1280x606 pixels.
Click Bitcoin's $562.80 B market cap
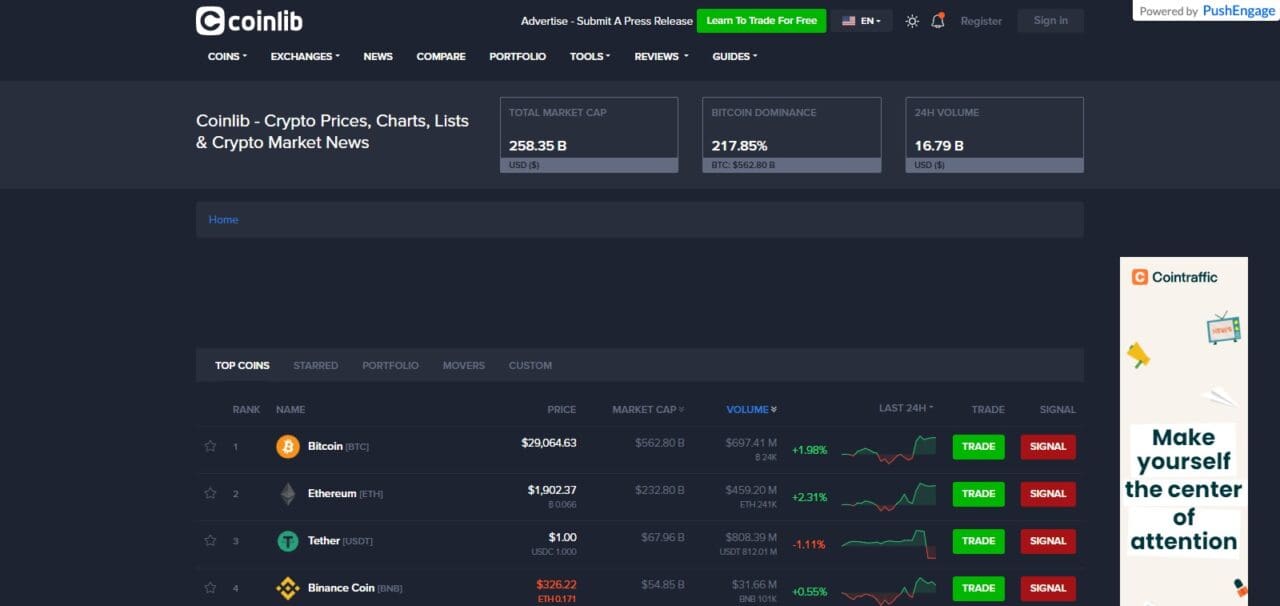click(x=660, y=442)
